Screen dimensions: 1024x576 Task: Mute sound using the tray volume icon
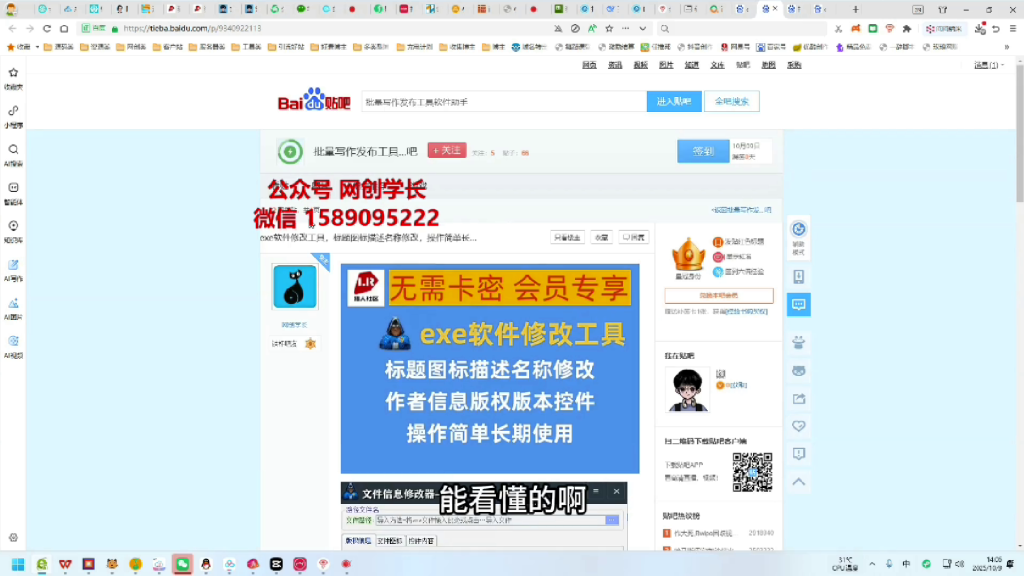tap(959, 563)
